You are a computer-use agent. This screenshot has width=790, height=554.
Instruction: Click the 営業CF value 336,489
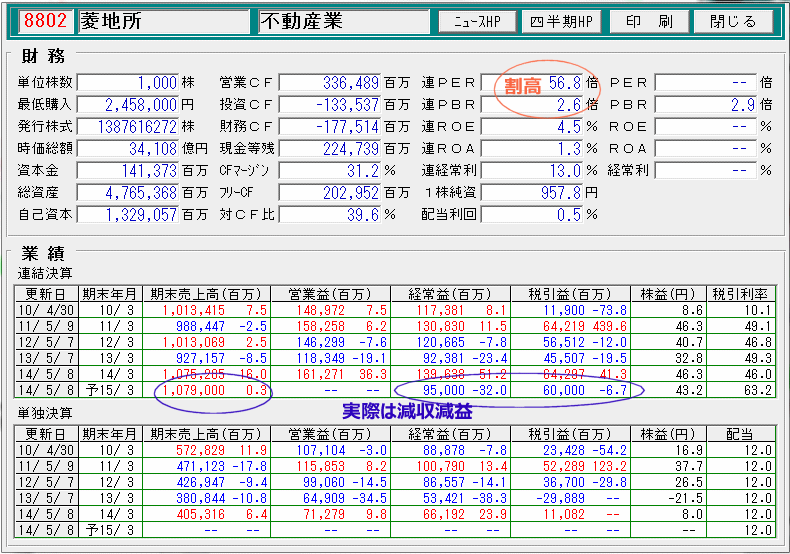tap(330, 83)
